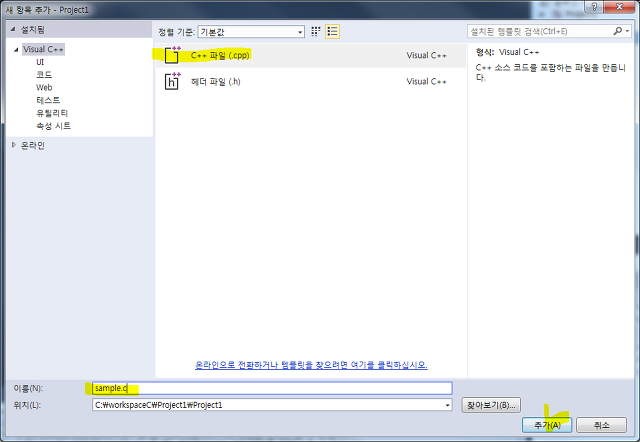Click the template search magnifier icon
The height and width of the screenshot is (442, 640).
tap(618, 31)
